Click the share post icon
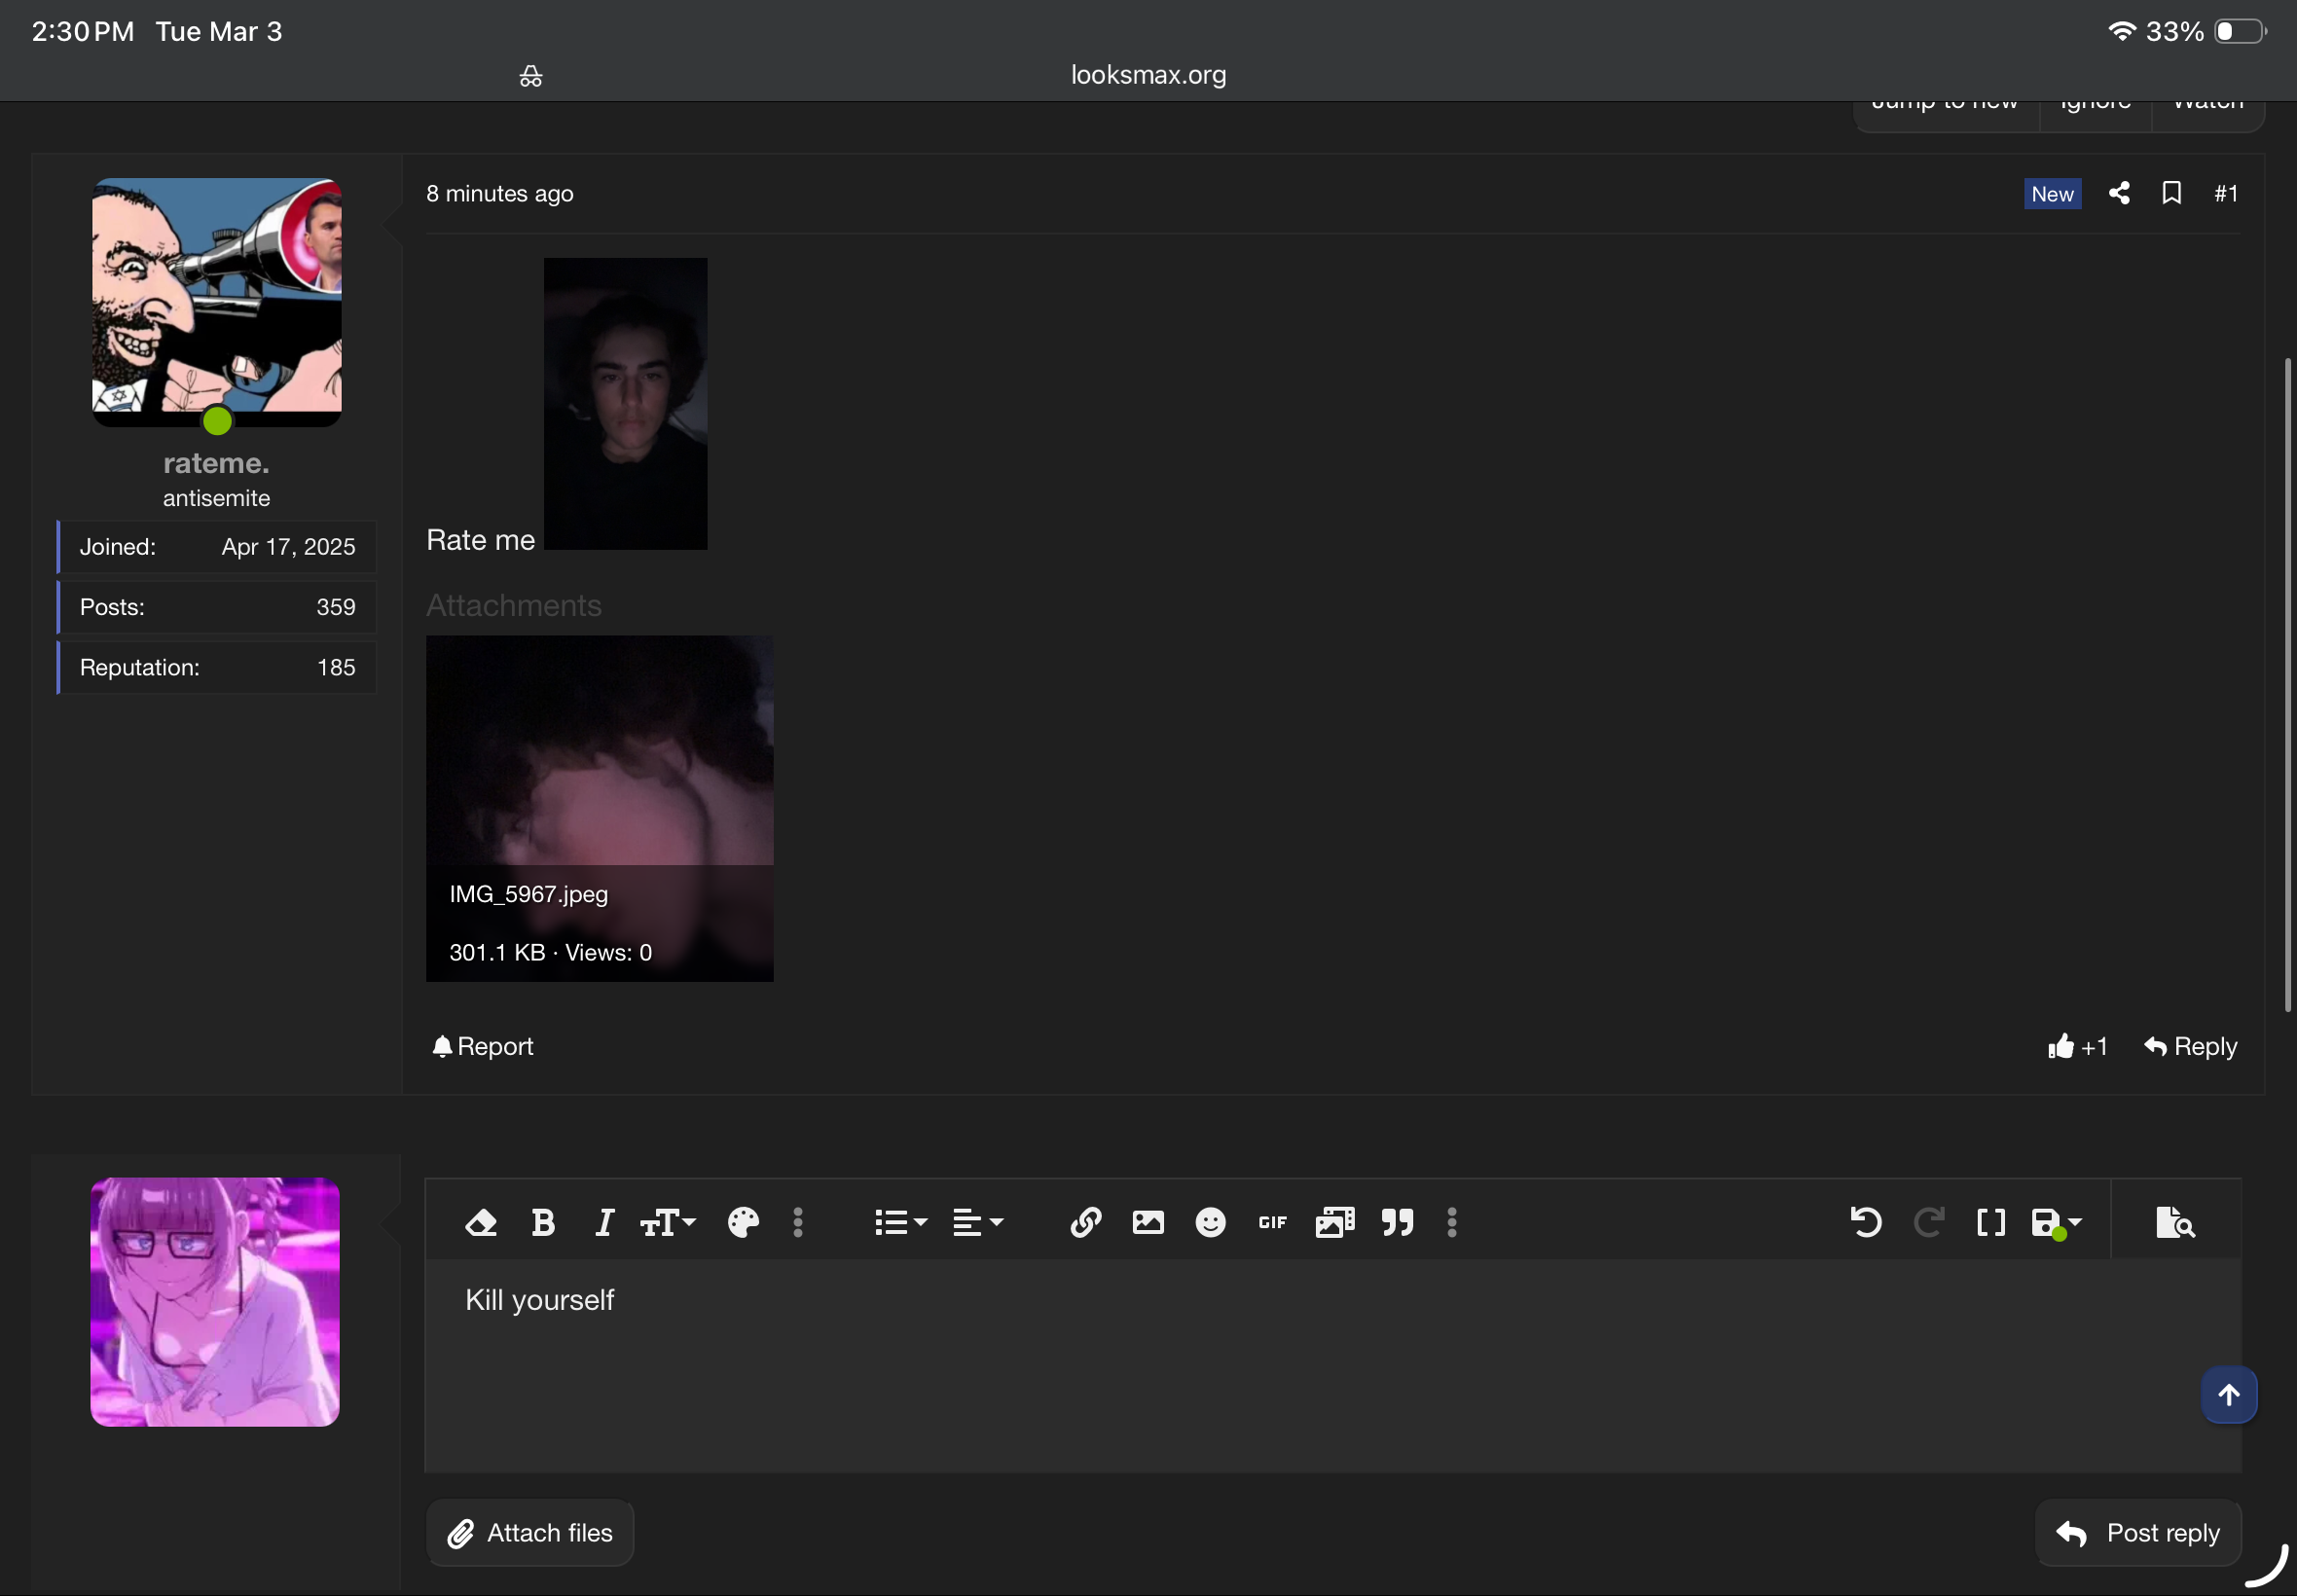The height and width of the screenshot is (1596, 2297). (2118, 193)
